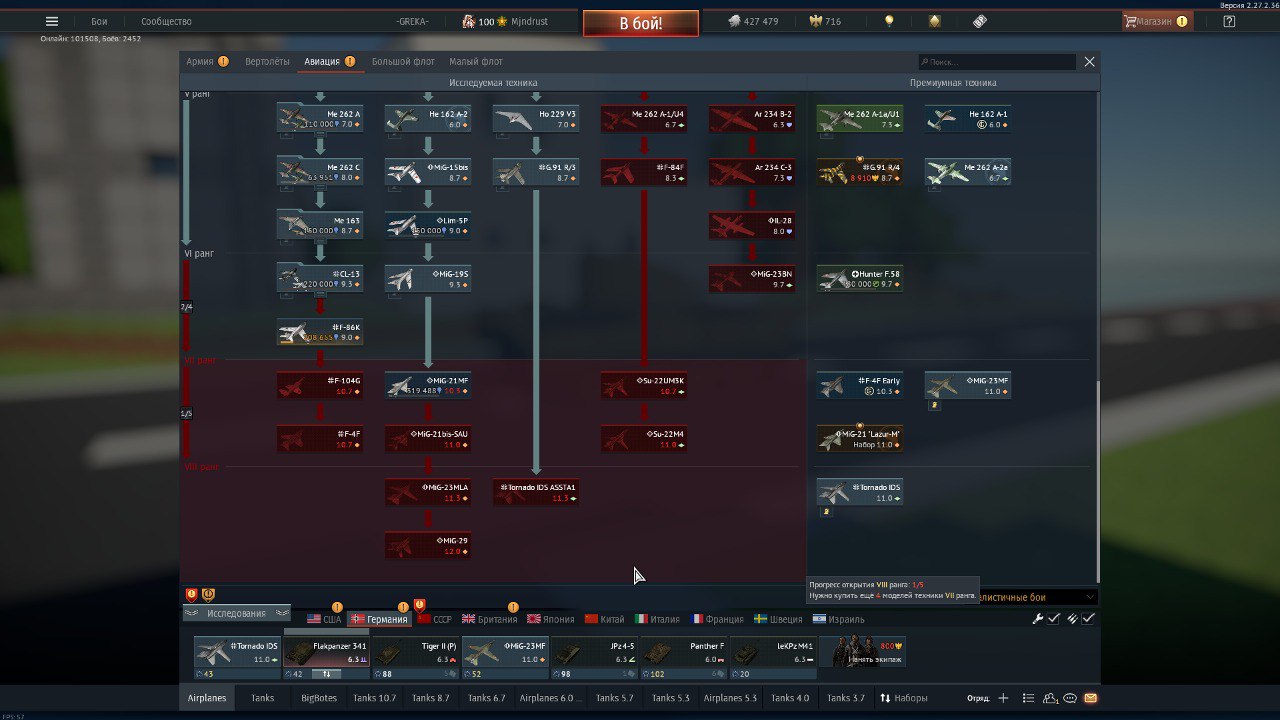Open the Бои menu
The width and height of the screenshot is (1280, 720).
coord(99,21)
